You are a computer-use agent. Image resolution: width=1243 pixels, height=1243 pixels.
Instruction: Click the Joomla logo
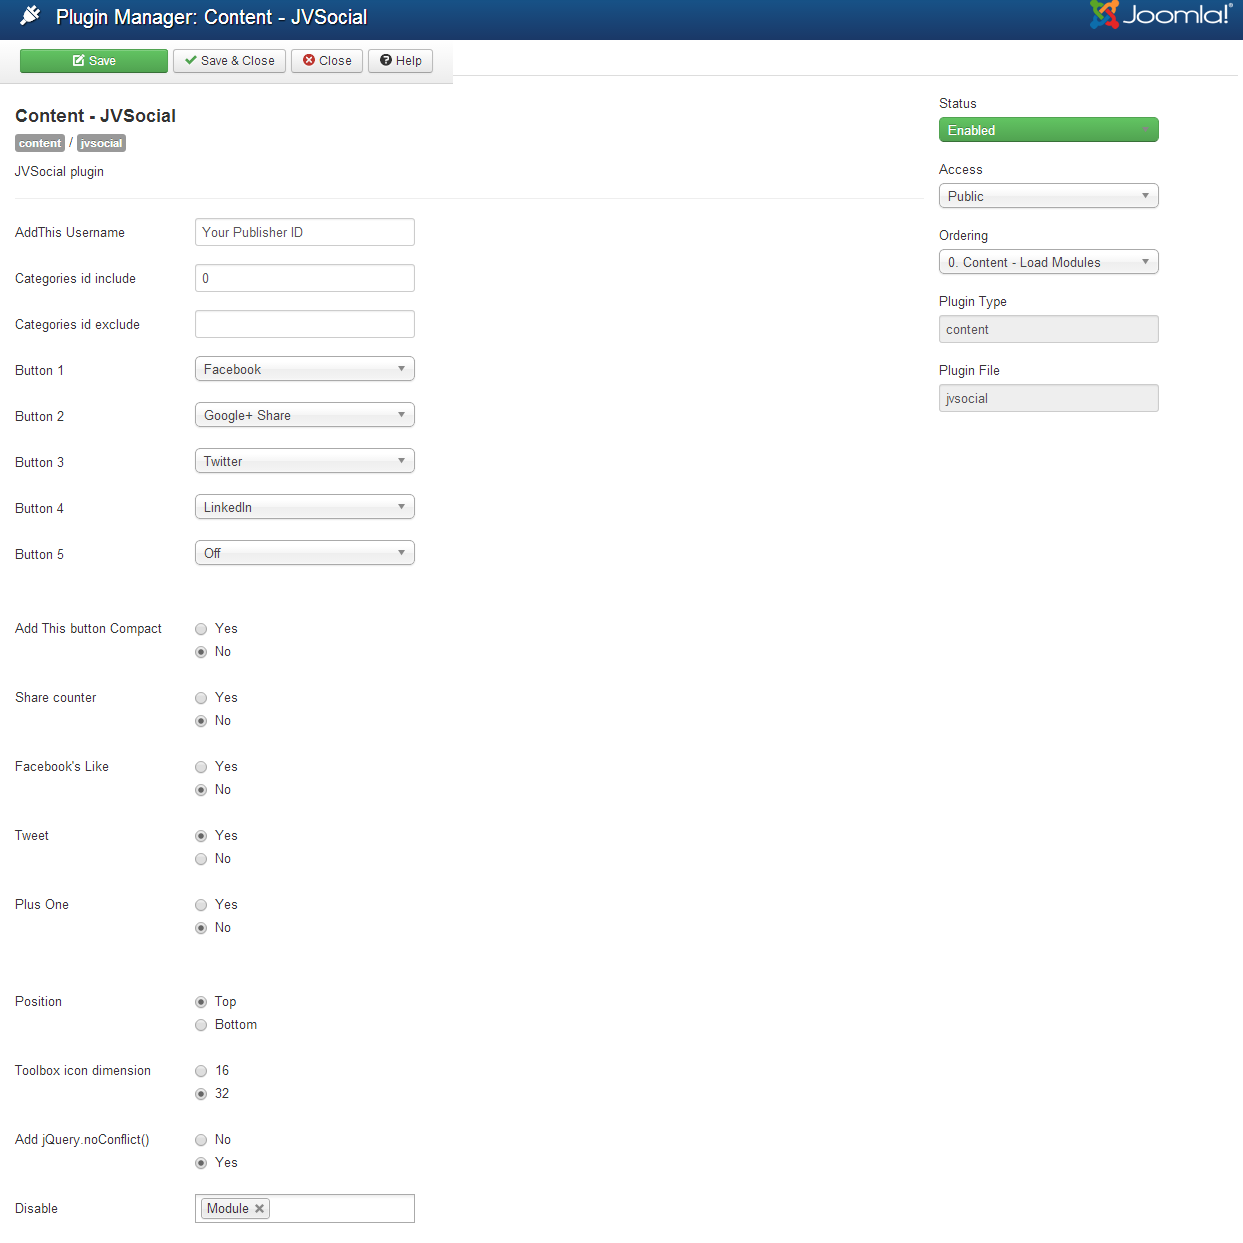click(1161, 15)
